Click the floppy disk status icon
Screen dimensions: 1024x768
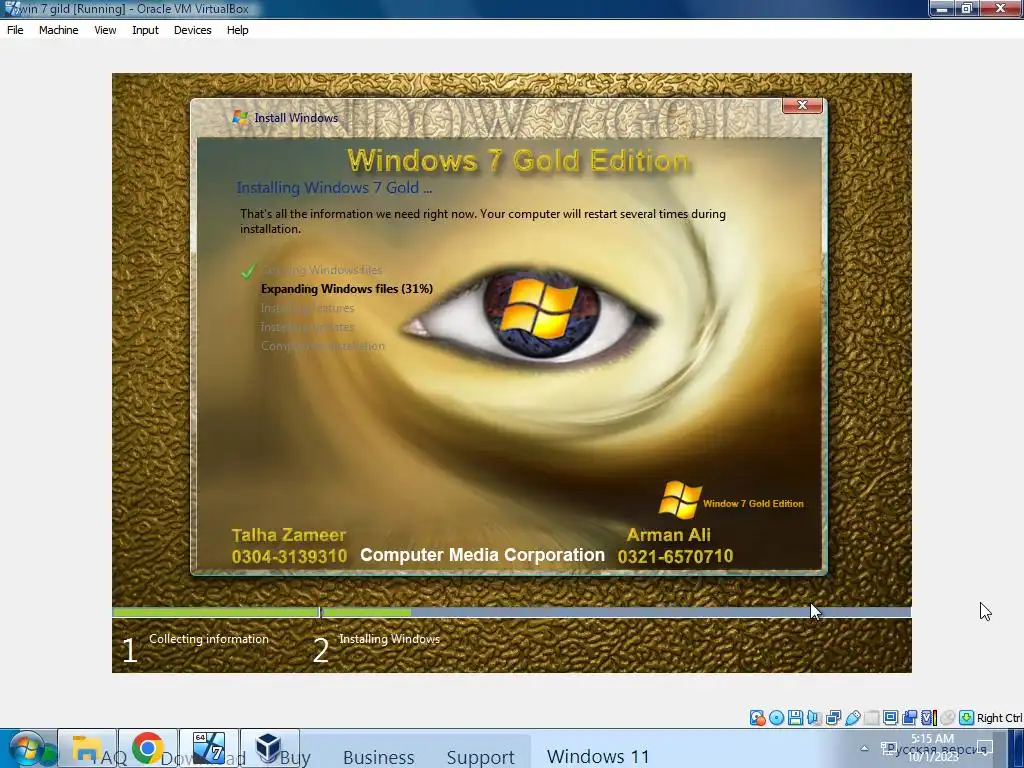(795, 718)
